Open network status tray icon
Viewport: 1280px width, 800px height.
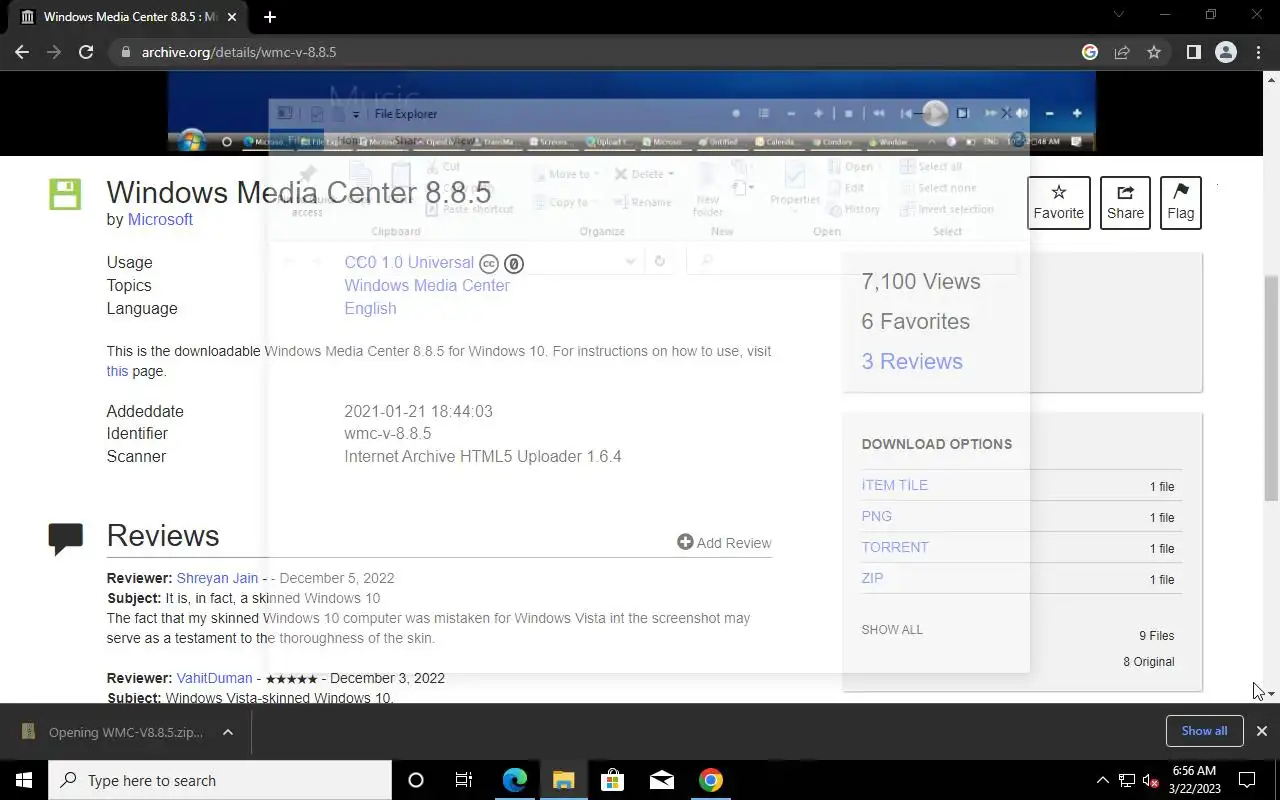click(1127, 780)
